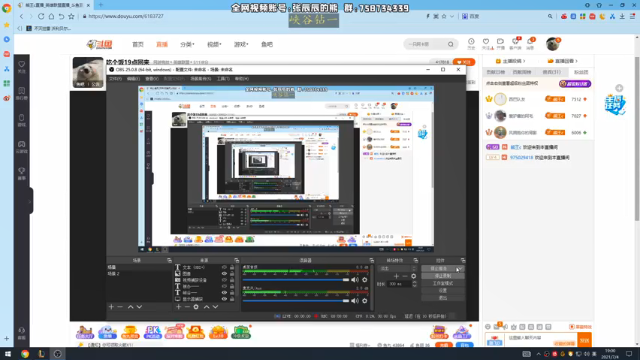The height and width of the screenshot is (360, 640).
Task: Adjust desktop audio (桌面音频) volume slider
Action: click(296, 280)
